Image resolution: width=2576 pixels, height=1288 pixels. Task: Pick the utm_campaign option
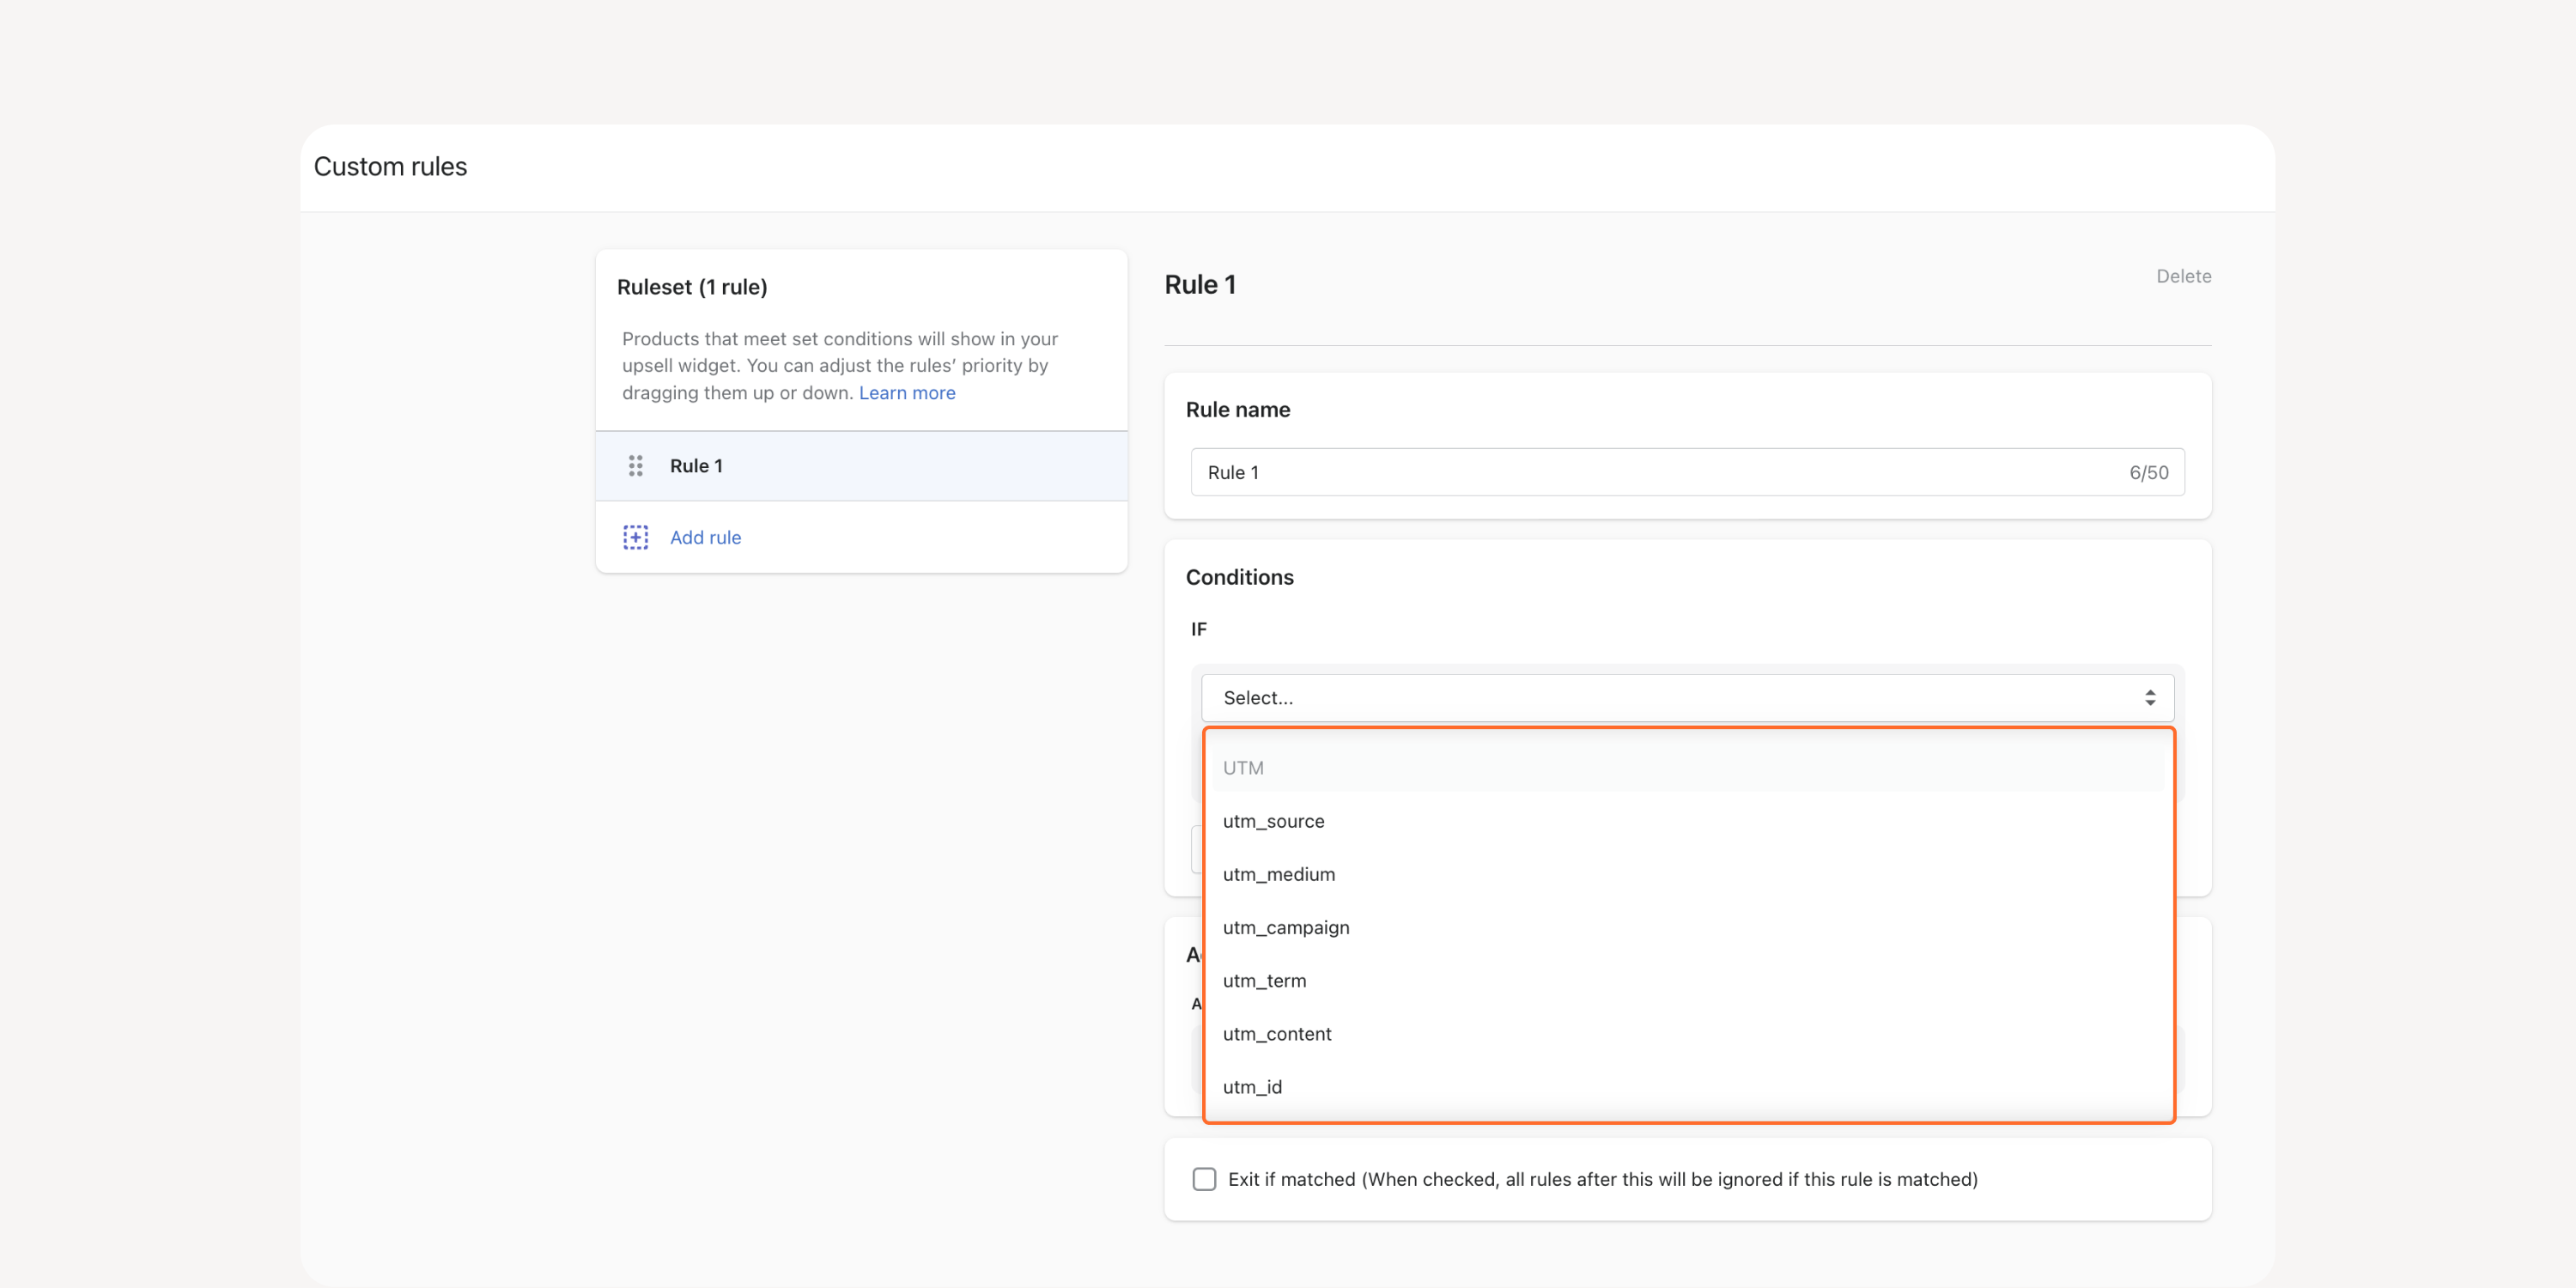point(1689,927)
